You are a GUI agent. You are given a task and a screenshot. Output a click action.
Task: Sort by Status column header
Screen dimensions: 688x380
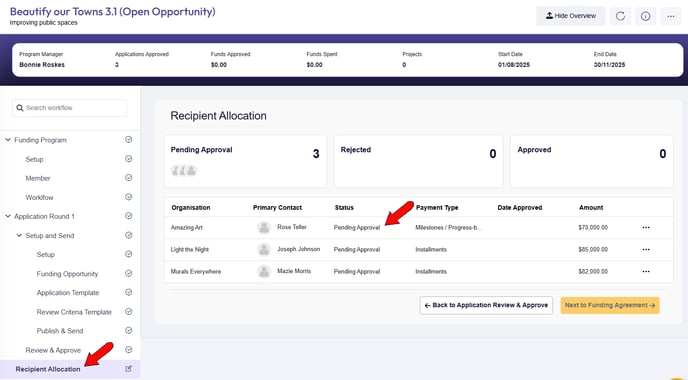344,208
